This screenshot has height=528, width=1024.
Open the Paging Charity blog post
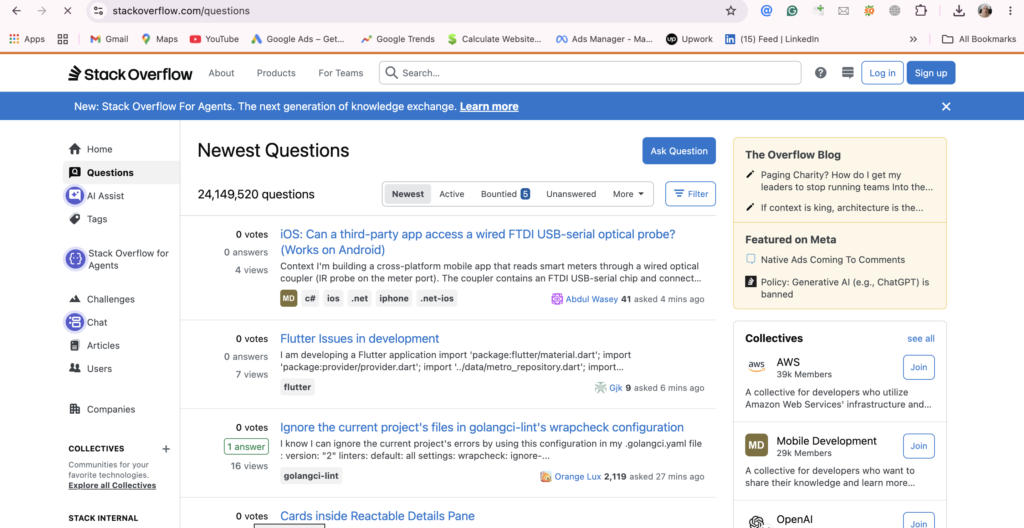click(x=847, y=181)
